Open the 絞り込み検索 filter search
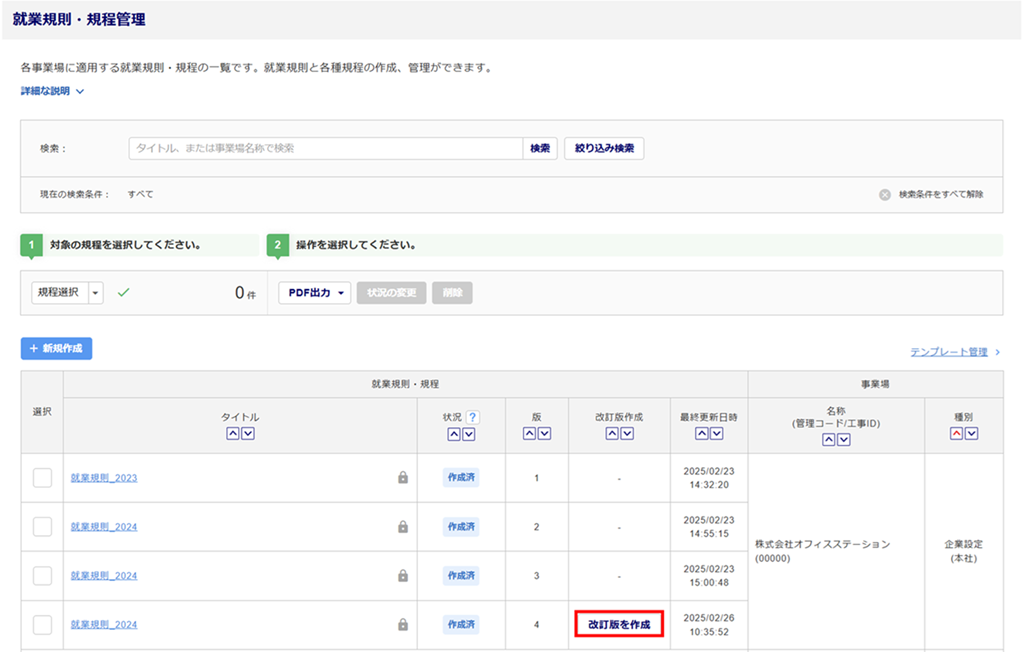1024x652 pixels. tap(604, 148)
